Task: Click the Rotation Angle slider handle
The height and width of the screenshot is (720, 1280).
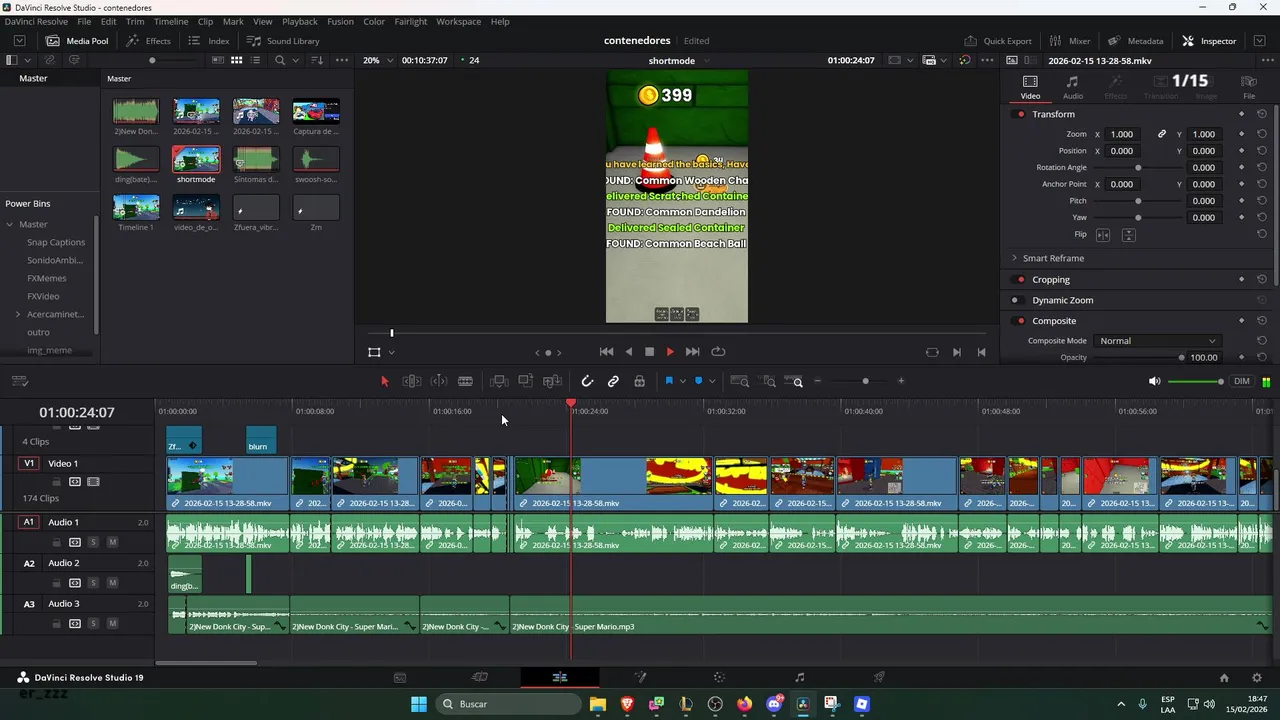Action: click(1138, 167)
